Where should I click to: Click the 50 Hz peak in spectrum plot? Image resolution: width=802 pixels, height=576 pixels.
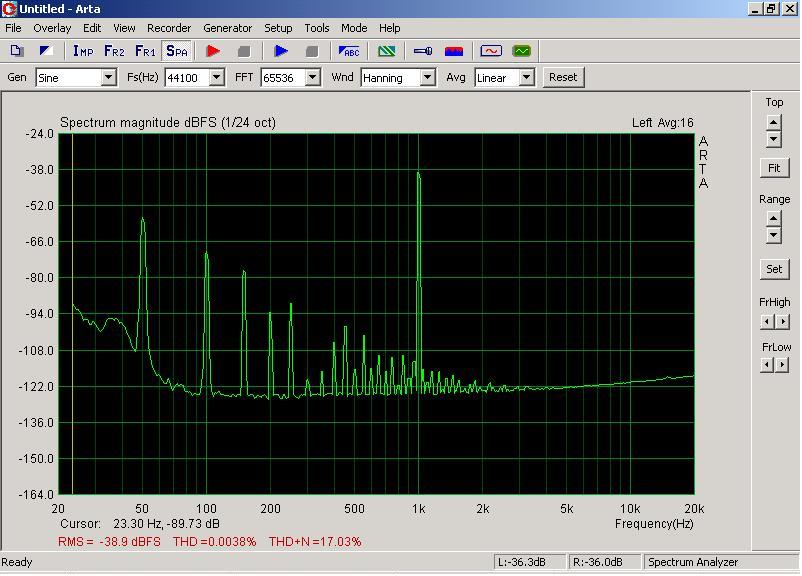143,219
